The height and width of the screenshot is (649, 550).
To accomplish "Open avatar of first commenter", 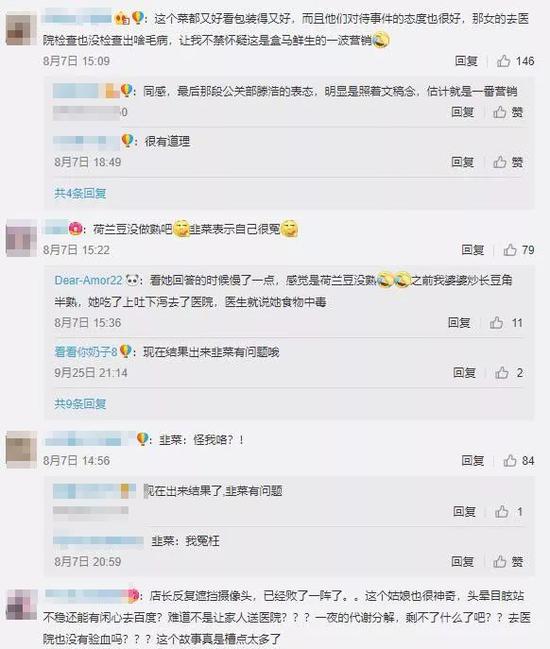I will [21, 29].
